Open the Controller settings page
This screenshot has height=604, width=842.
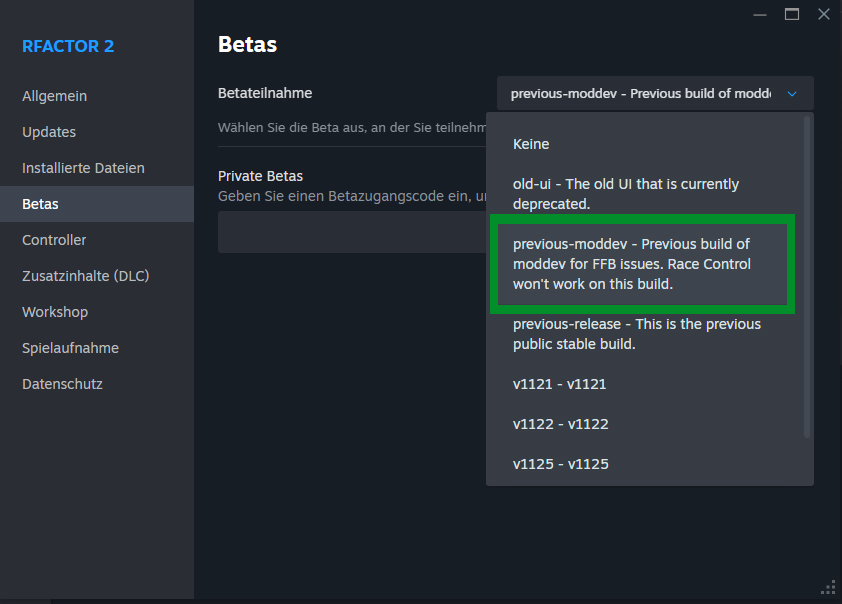tap(54, 240)
